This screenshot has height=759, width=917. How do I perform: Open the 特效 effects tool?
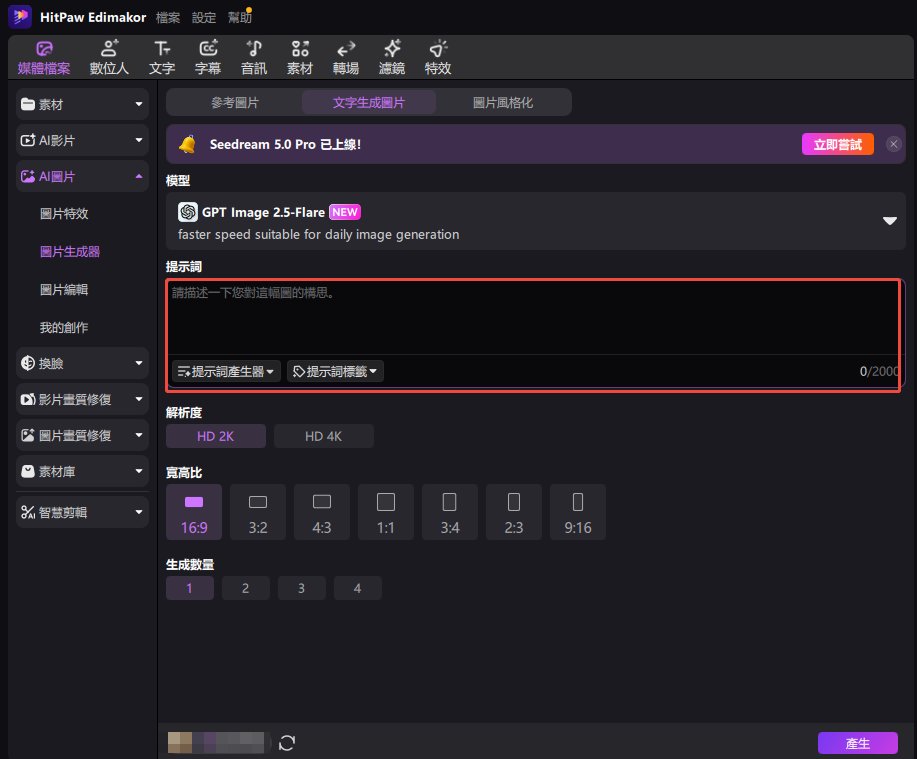(x=438, y=58)
